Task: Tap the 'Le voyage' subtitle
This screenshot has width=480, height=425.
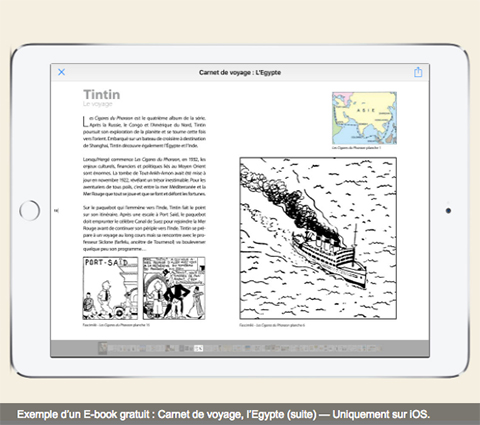Action: point(98,104)
